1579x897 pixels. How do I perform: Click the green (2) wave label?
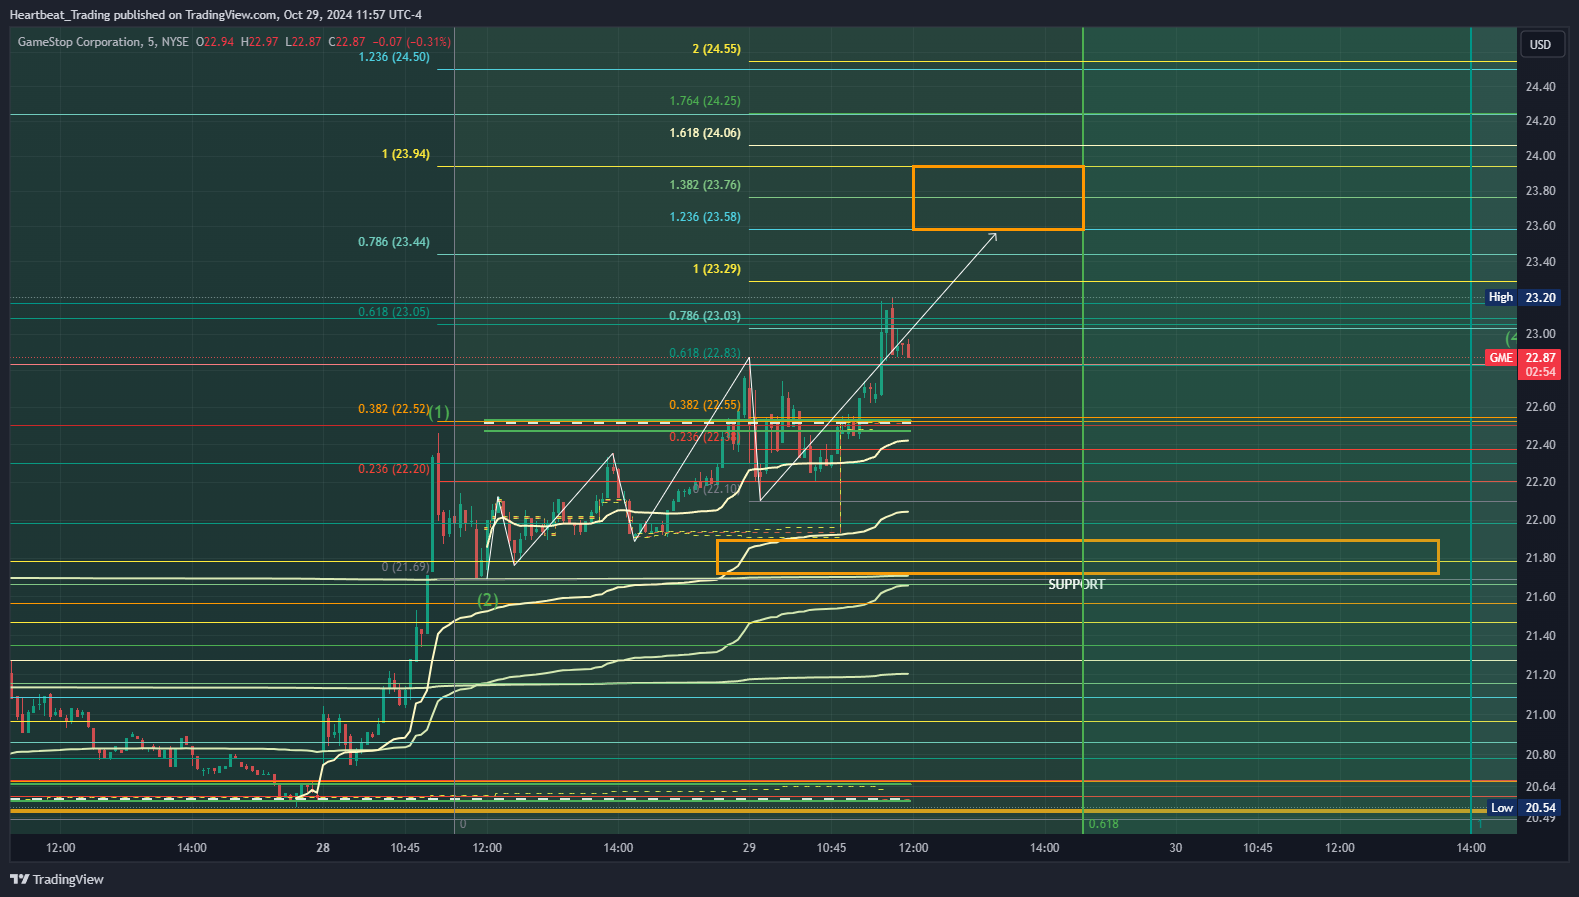(487, 600)
